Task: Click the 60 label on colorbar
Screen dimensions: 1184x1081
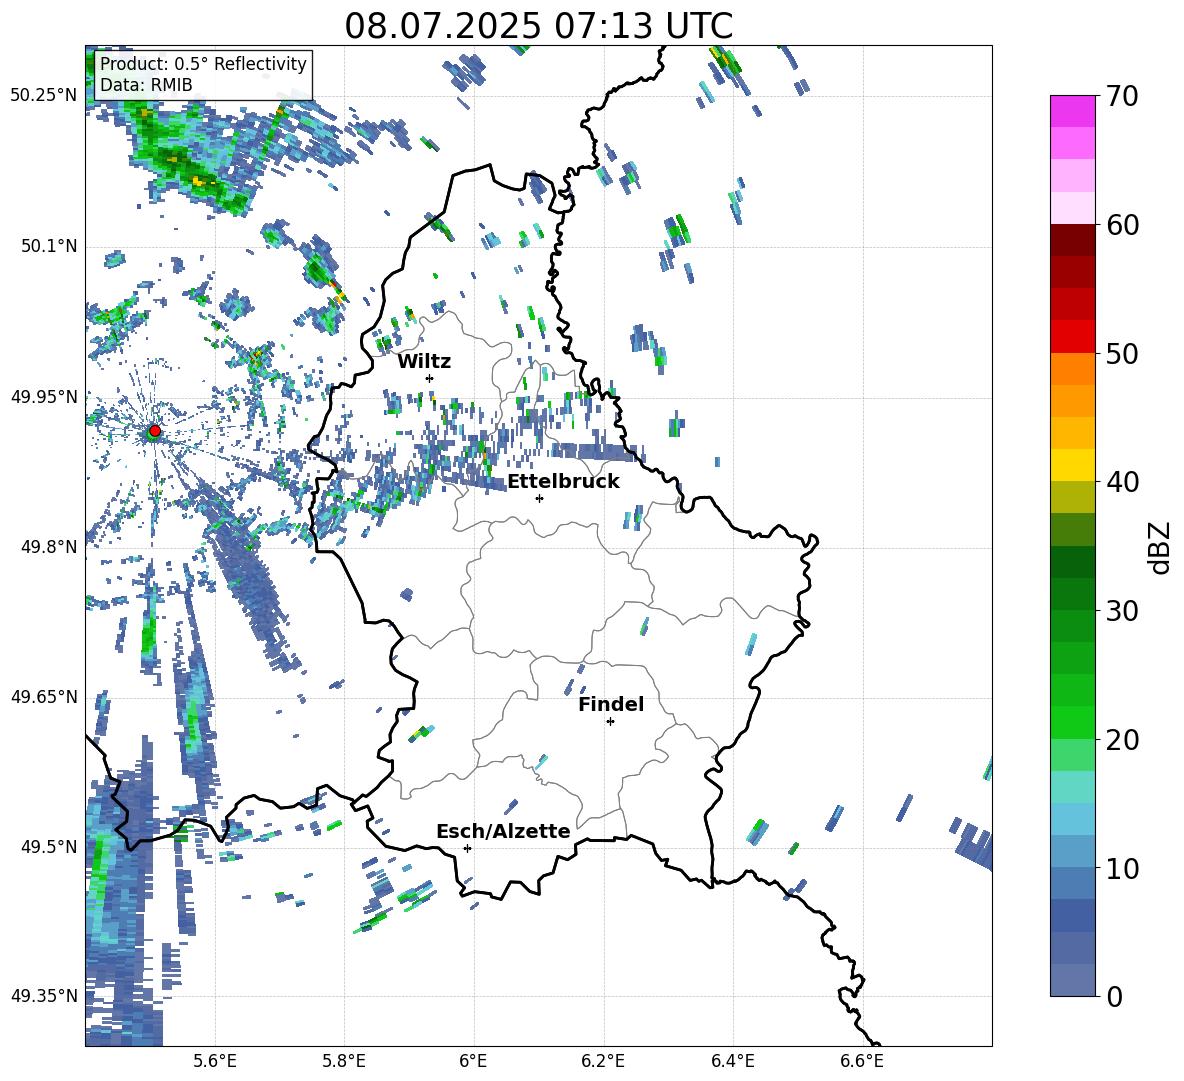Action: pos(1122,225)
